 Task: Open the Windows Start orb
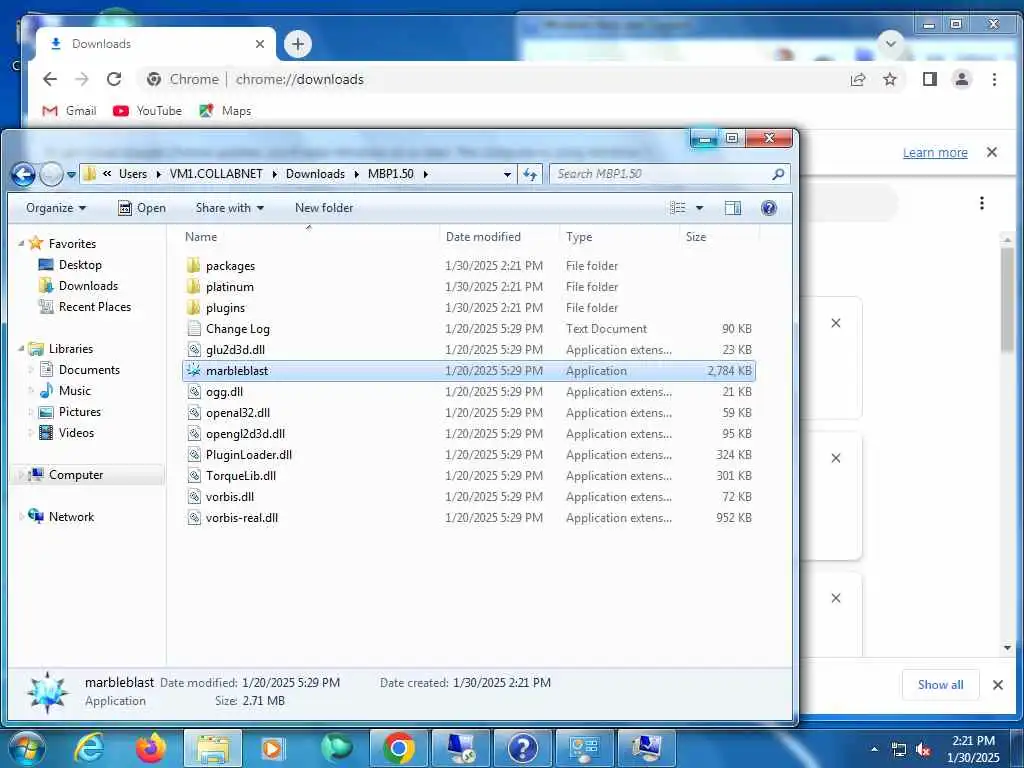click(x=26, y=748)
